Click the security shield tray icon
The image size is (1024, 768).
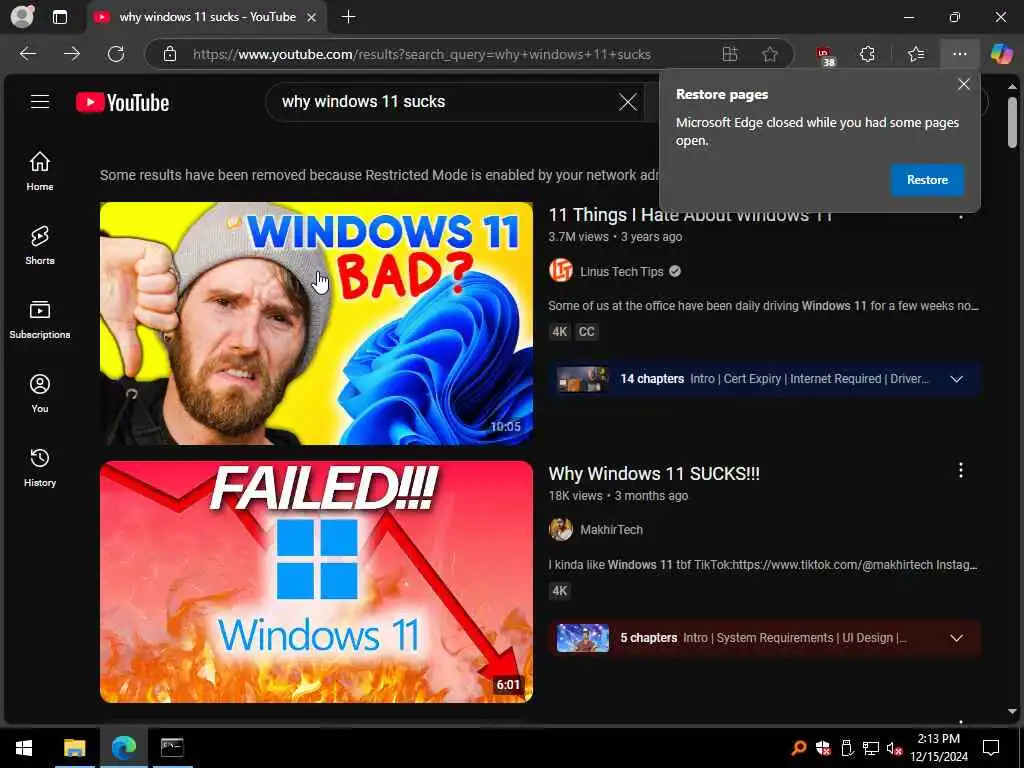[x=823, y=748]
